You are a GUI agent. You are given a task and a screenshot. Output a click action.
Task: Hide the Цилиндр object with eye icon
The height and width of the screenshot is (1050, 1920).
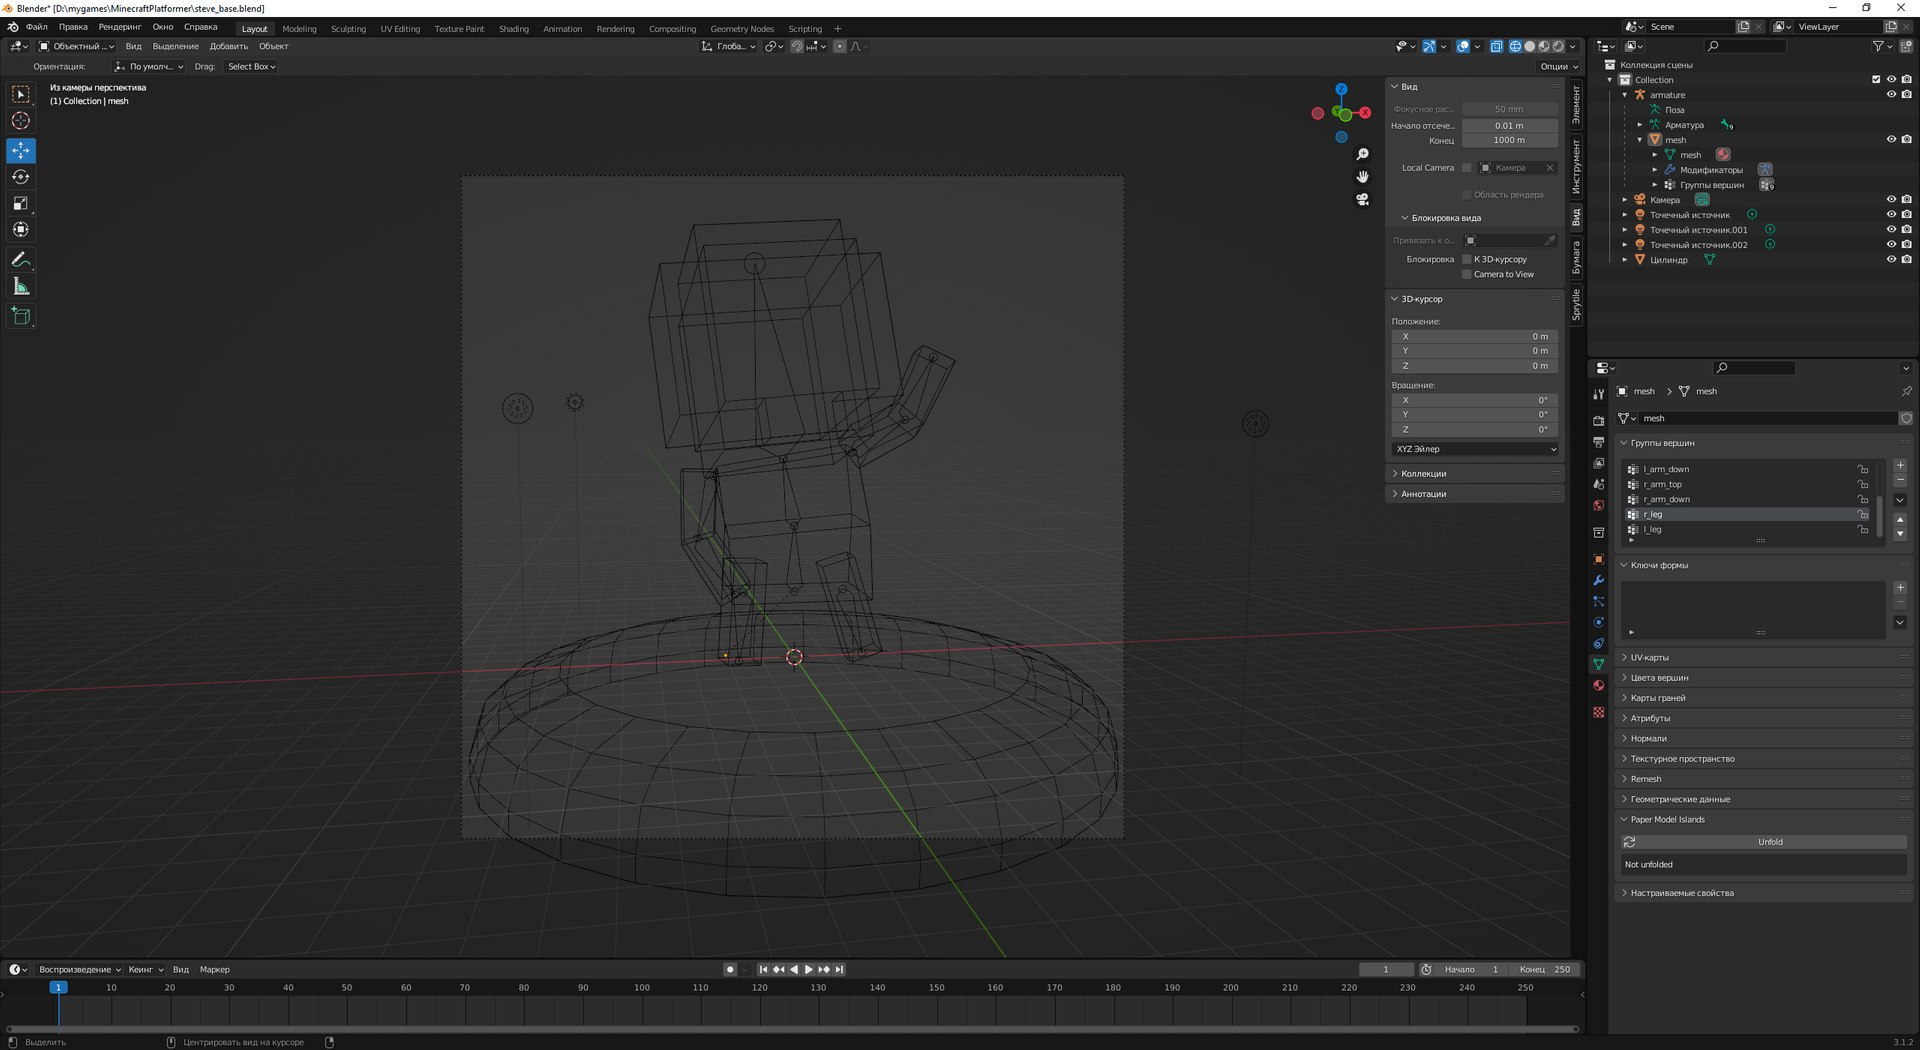(1891, 260)
